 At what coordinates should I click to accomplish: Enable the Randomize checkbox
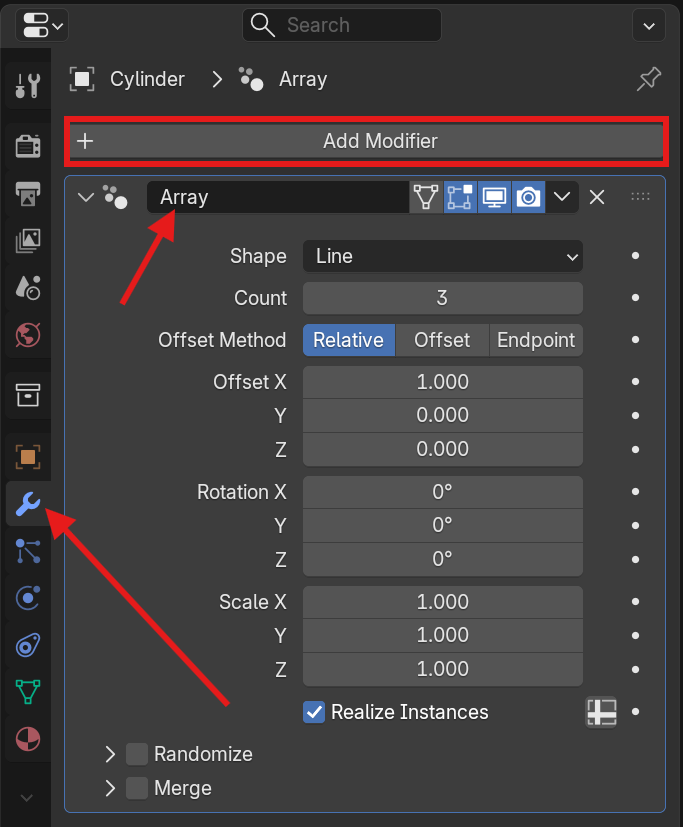click(137, 754)
